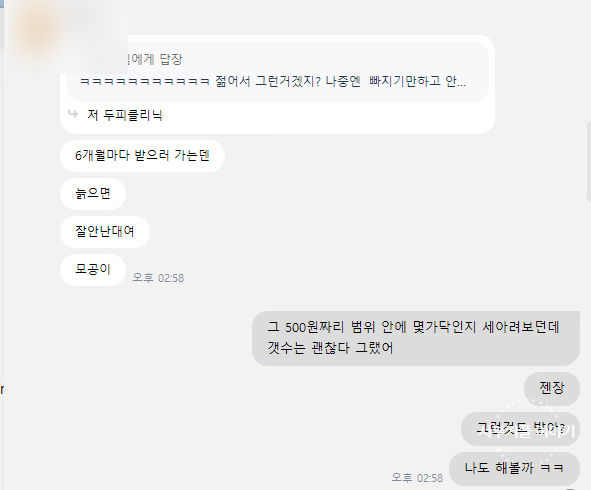The image size is (591, 490).
Task: Select the '나도 해볼까 ㅋㅋ' message bubble
Action: (514, 469)
